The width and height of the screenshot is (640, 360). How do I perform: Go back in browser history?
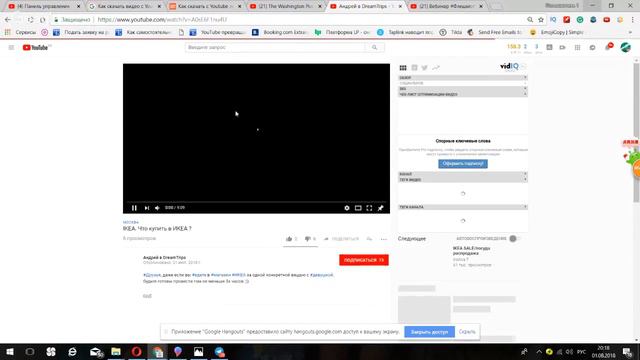pyautogui.click(x=8, y=20)
